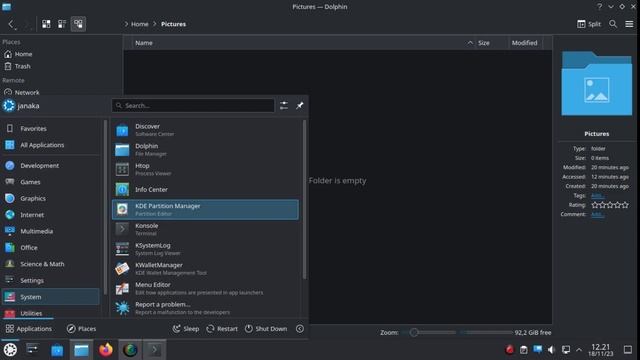The height and width of the screenshot is (360, 640).
Task: Open Discover from the taskbar
Action: pos(57,350)
